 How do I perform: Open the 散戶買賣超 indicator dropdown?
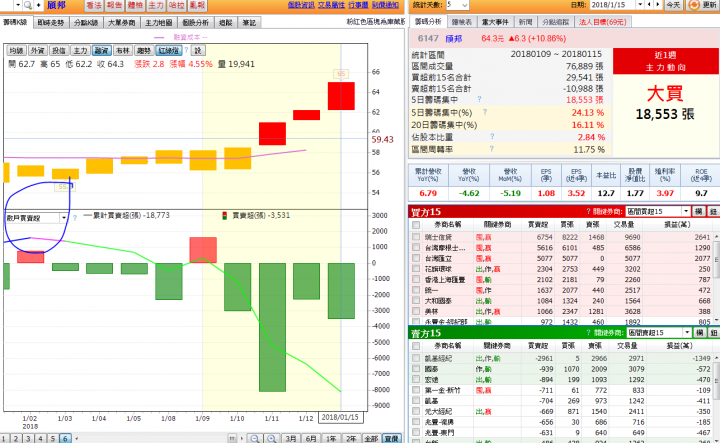click(64, 218)
